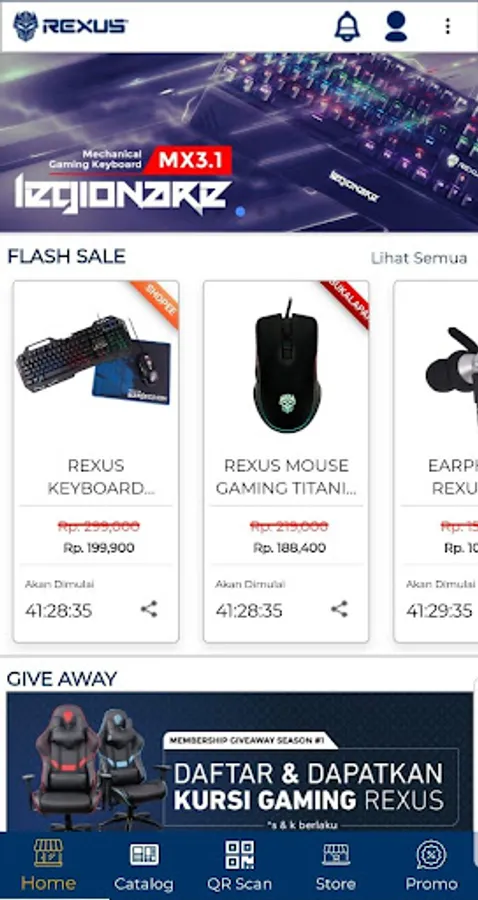The height and width of the screenshot is (900, 478).
Task: Open the Rexus gaming mouse product image
Action: point(286,366)
